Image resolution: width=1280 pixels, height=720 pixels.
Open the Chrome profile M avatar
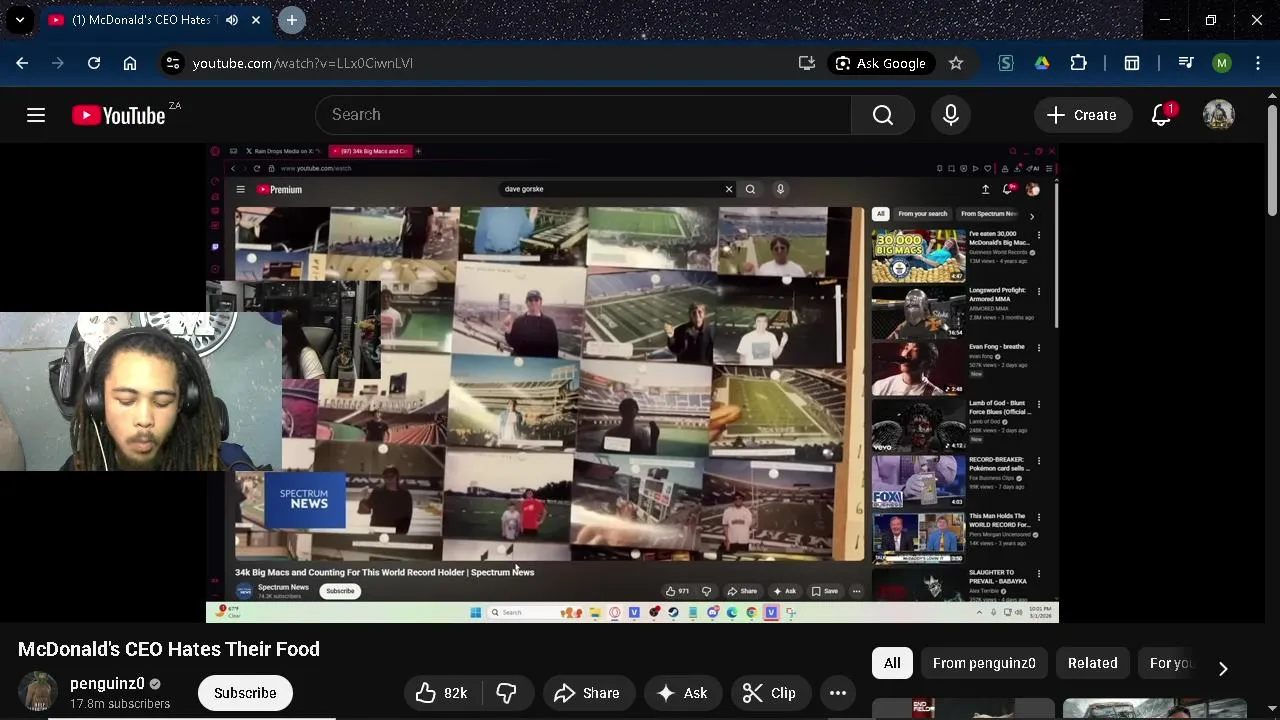pyautogui.click(x=1222, y=63)
